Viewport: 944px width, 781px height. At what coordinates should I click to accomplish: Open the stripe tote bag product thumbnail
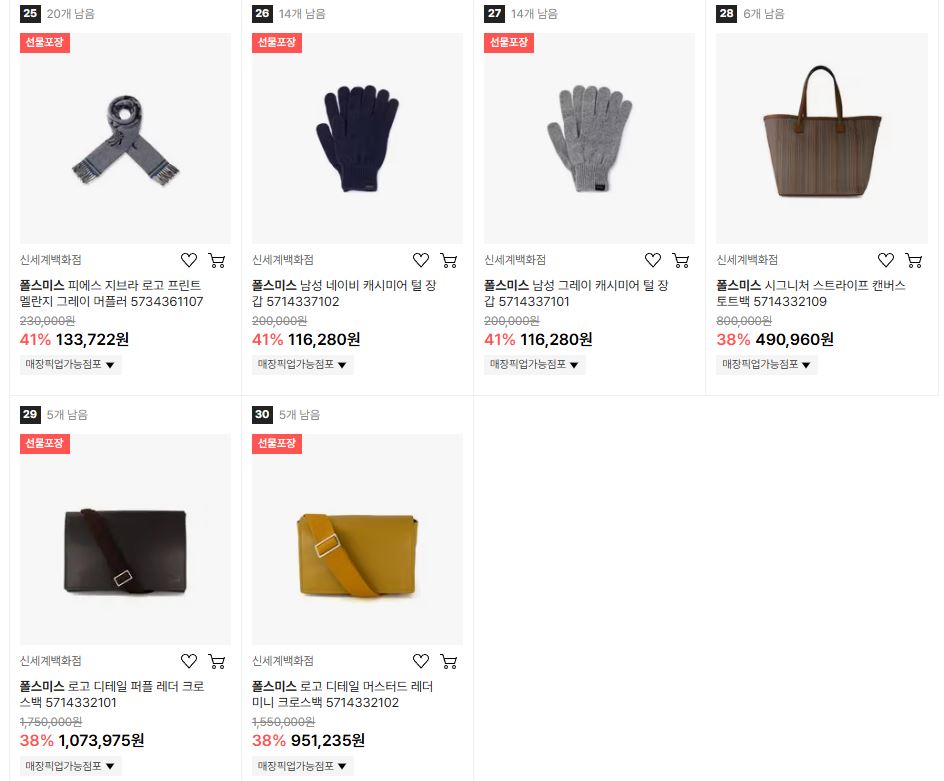(822, 138)
